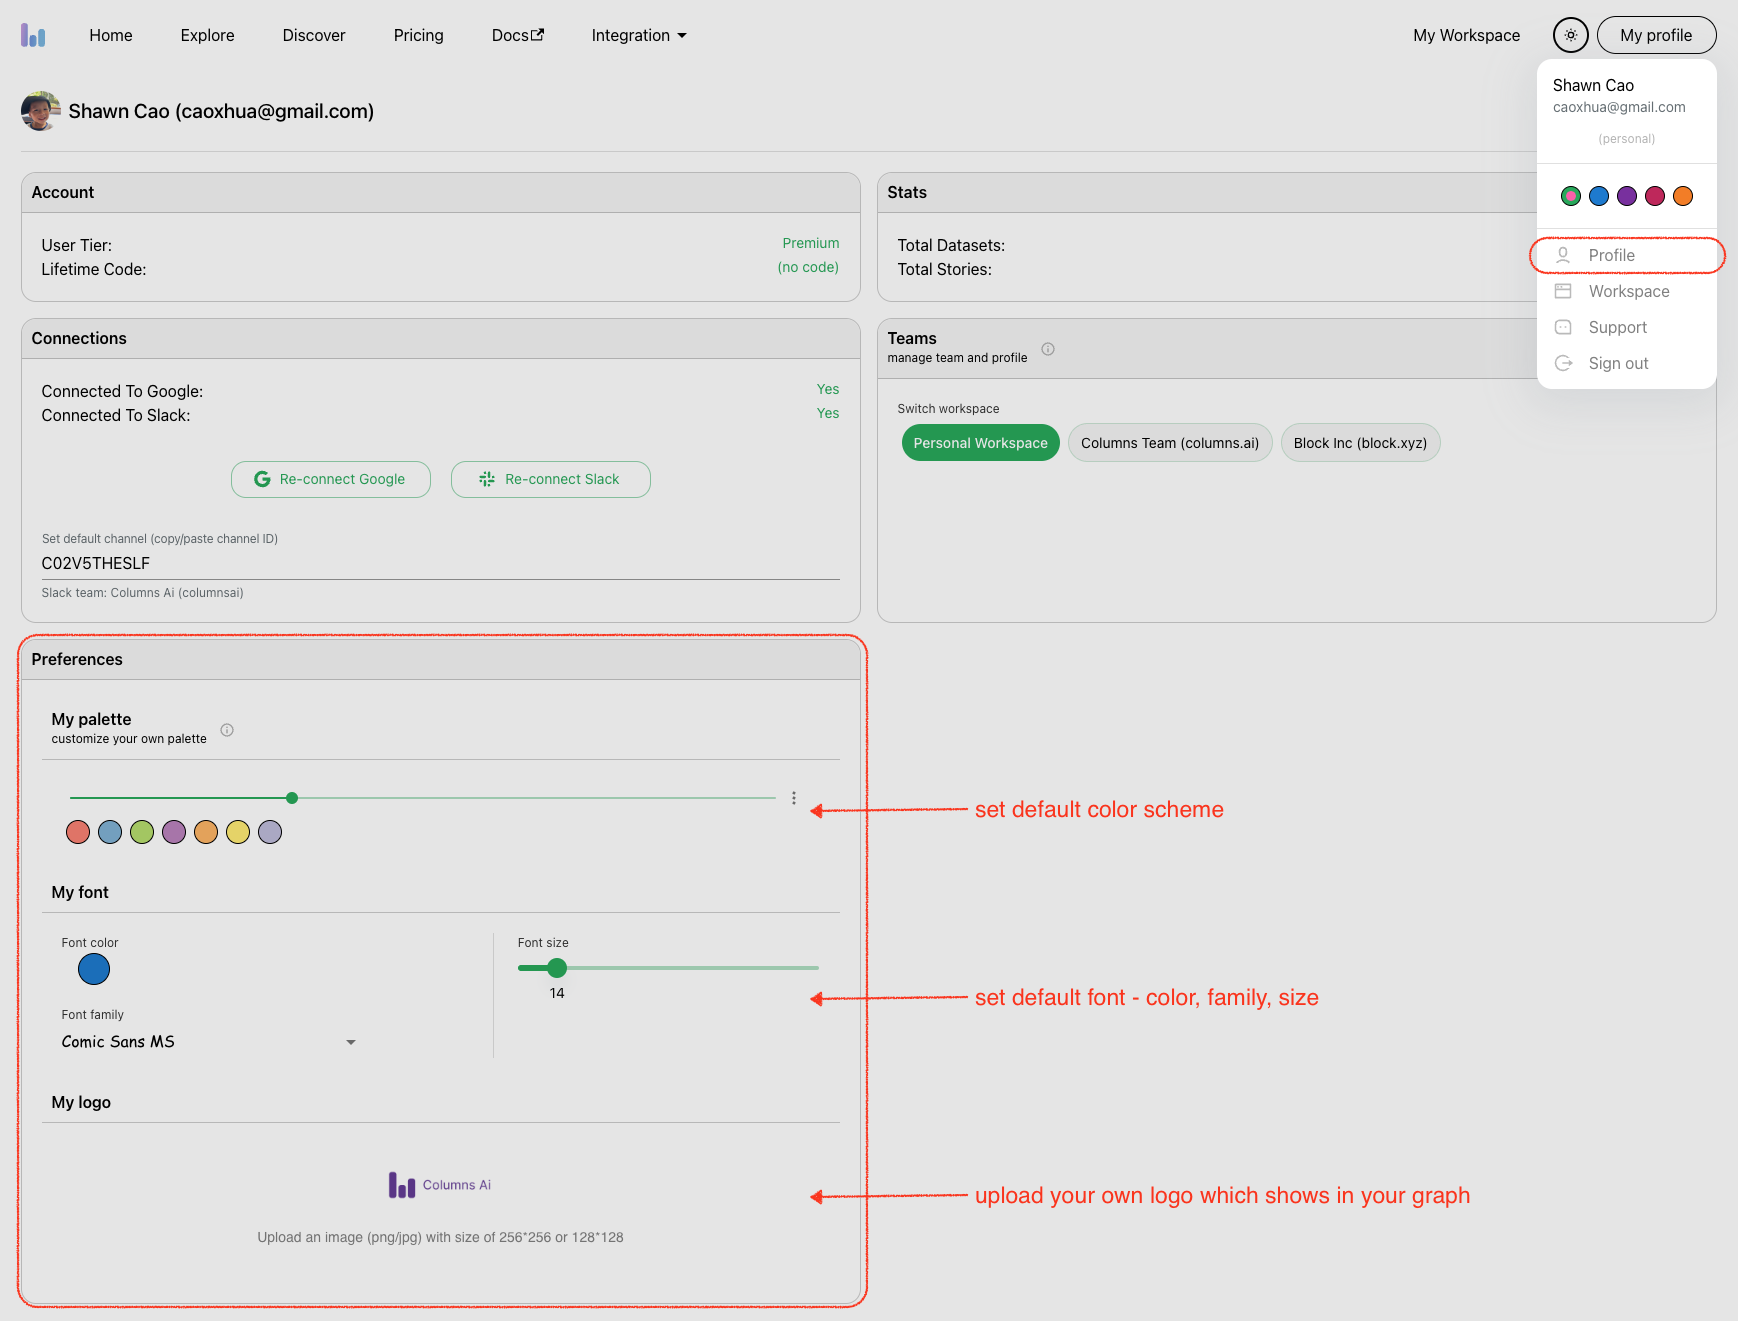The image size is (1738, 1321).
Task: Select the red palette color swatch
Action: (x=78, y=832)
